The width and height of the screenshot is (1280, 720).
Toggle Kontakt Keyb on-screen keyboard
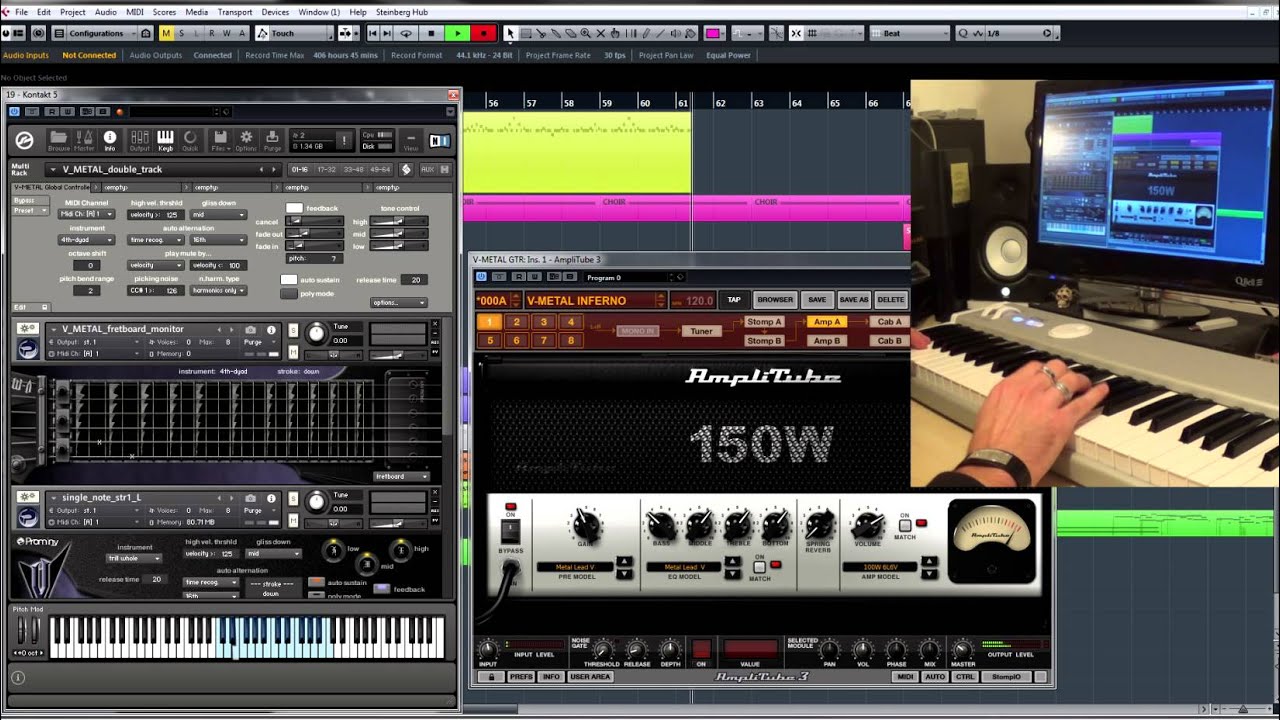click(165, 140)
